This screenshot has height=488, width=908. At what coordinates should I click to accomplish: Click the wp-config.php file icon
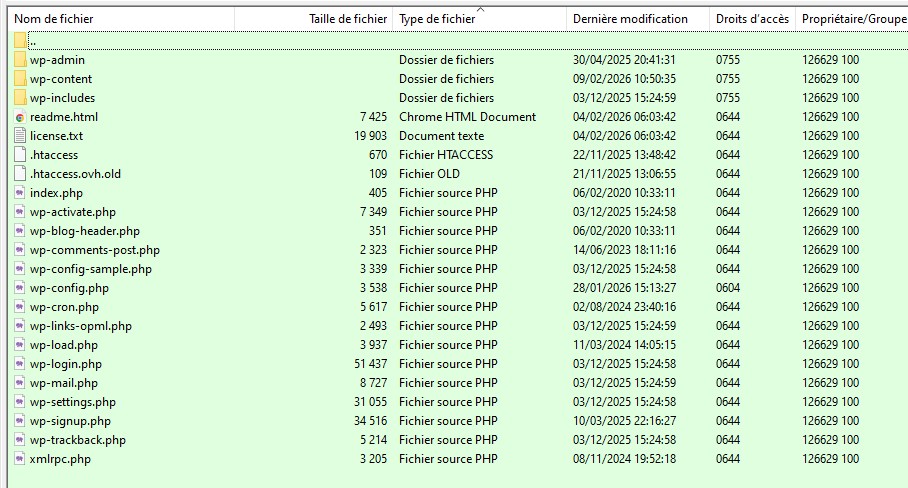pyautogui.click(x=20, y=288)
